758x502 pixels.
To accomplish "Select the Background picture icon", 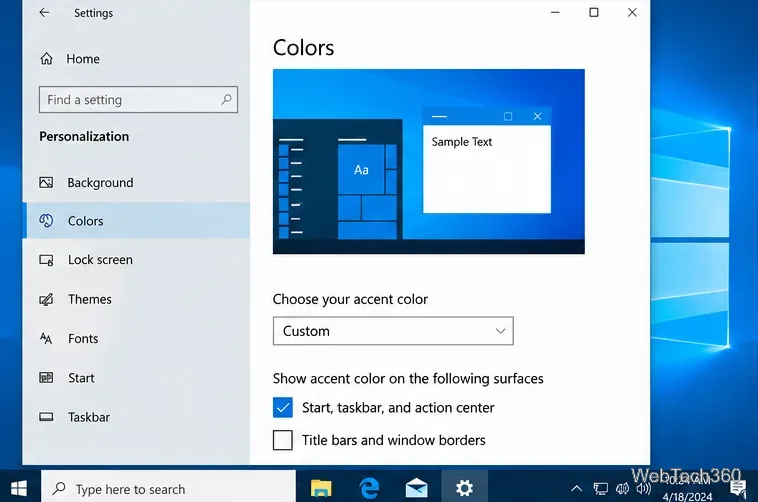I will click(46, 182).
